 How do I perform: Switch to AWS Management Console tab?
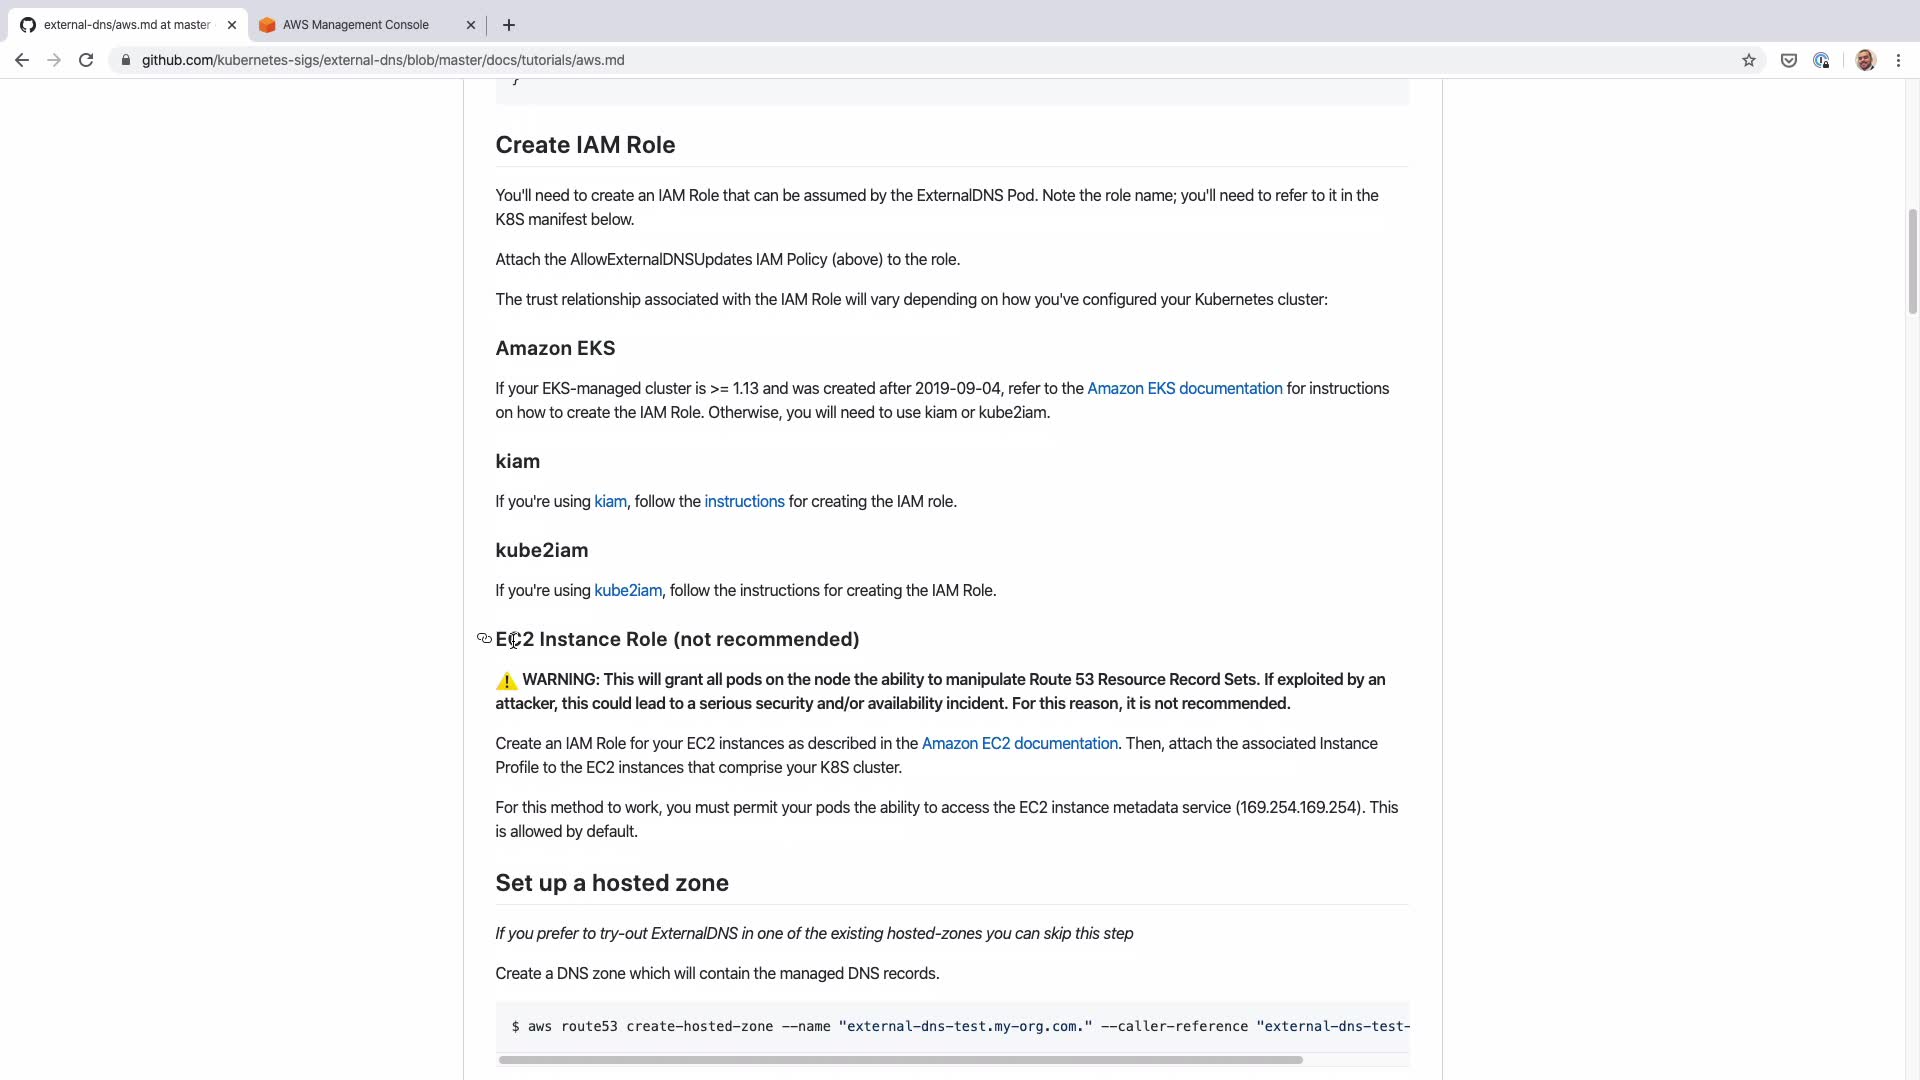coord(356,25)
